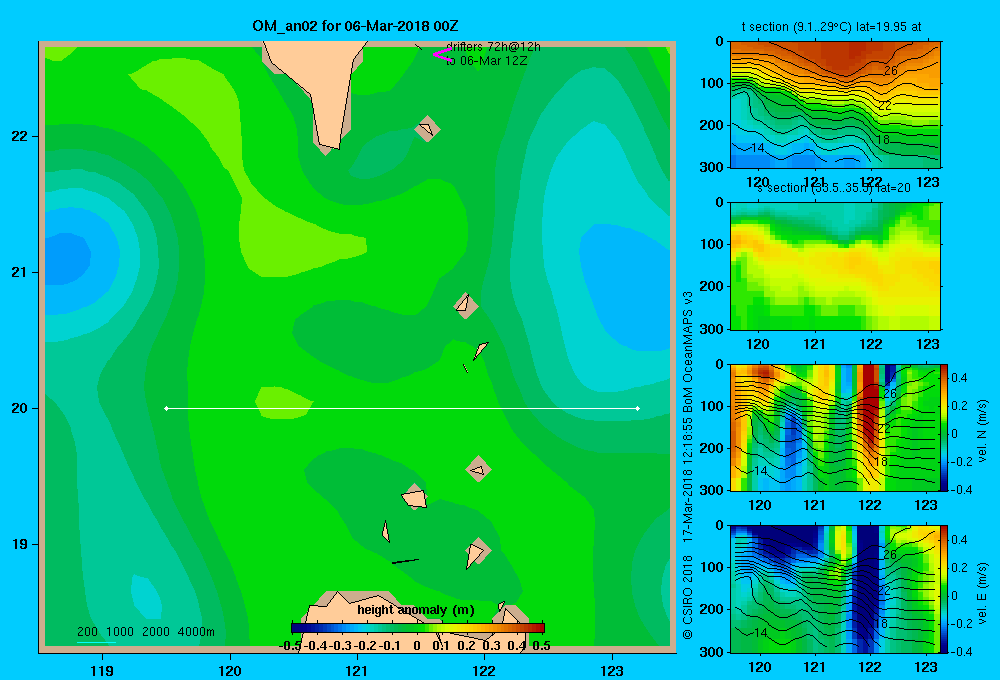Screen dimensions: 1000x680
Task: Select the western endpoint of the white section line
Action: (166, 408)
